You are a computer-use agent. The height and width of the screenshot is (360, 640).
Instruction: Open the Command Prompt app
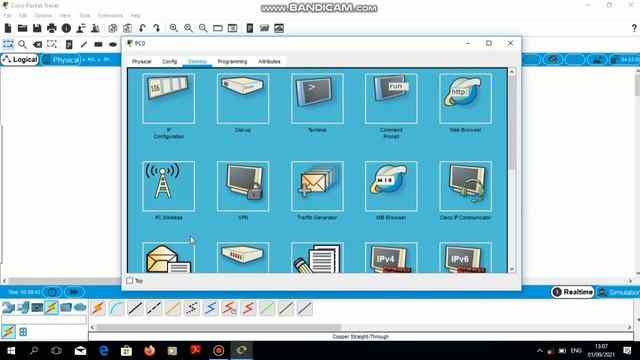tap(391, 98)
